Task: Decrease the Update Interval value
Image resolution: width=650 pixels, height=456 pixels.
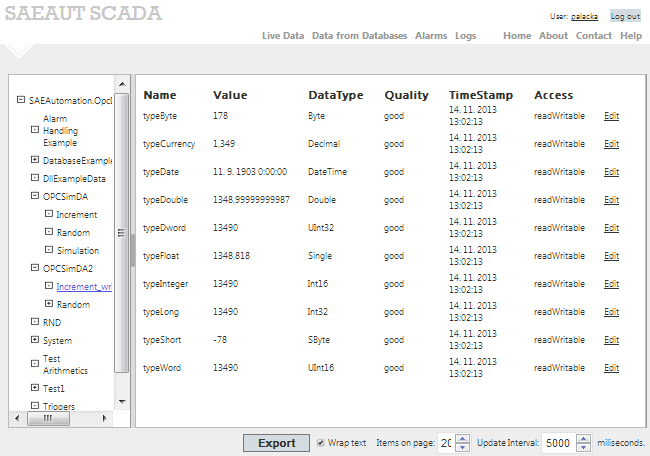Action: [x=584, y=447]
